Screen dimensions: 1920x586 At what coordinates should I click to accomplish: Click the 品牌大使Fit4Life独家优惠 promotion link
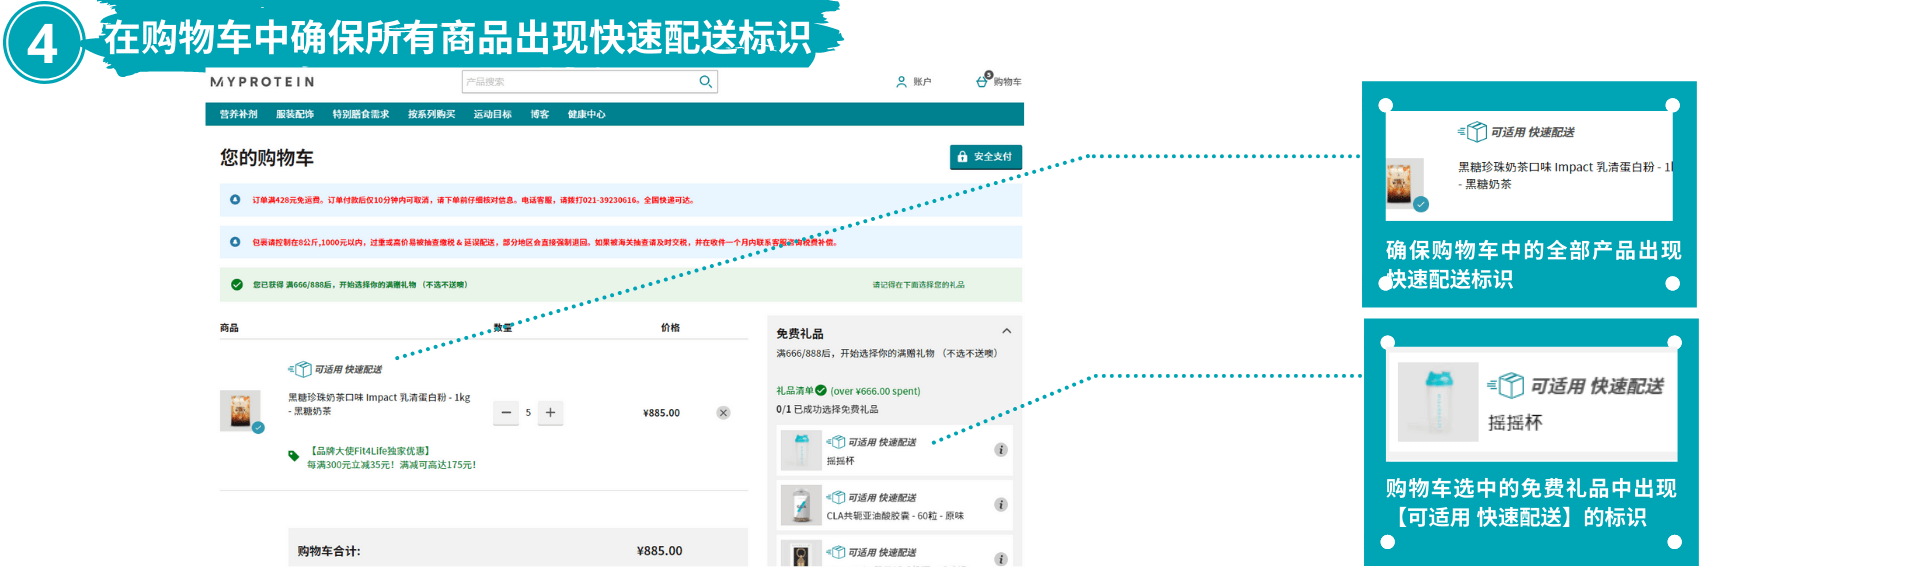[x=370, y=451]
